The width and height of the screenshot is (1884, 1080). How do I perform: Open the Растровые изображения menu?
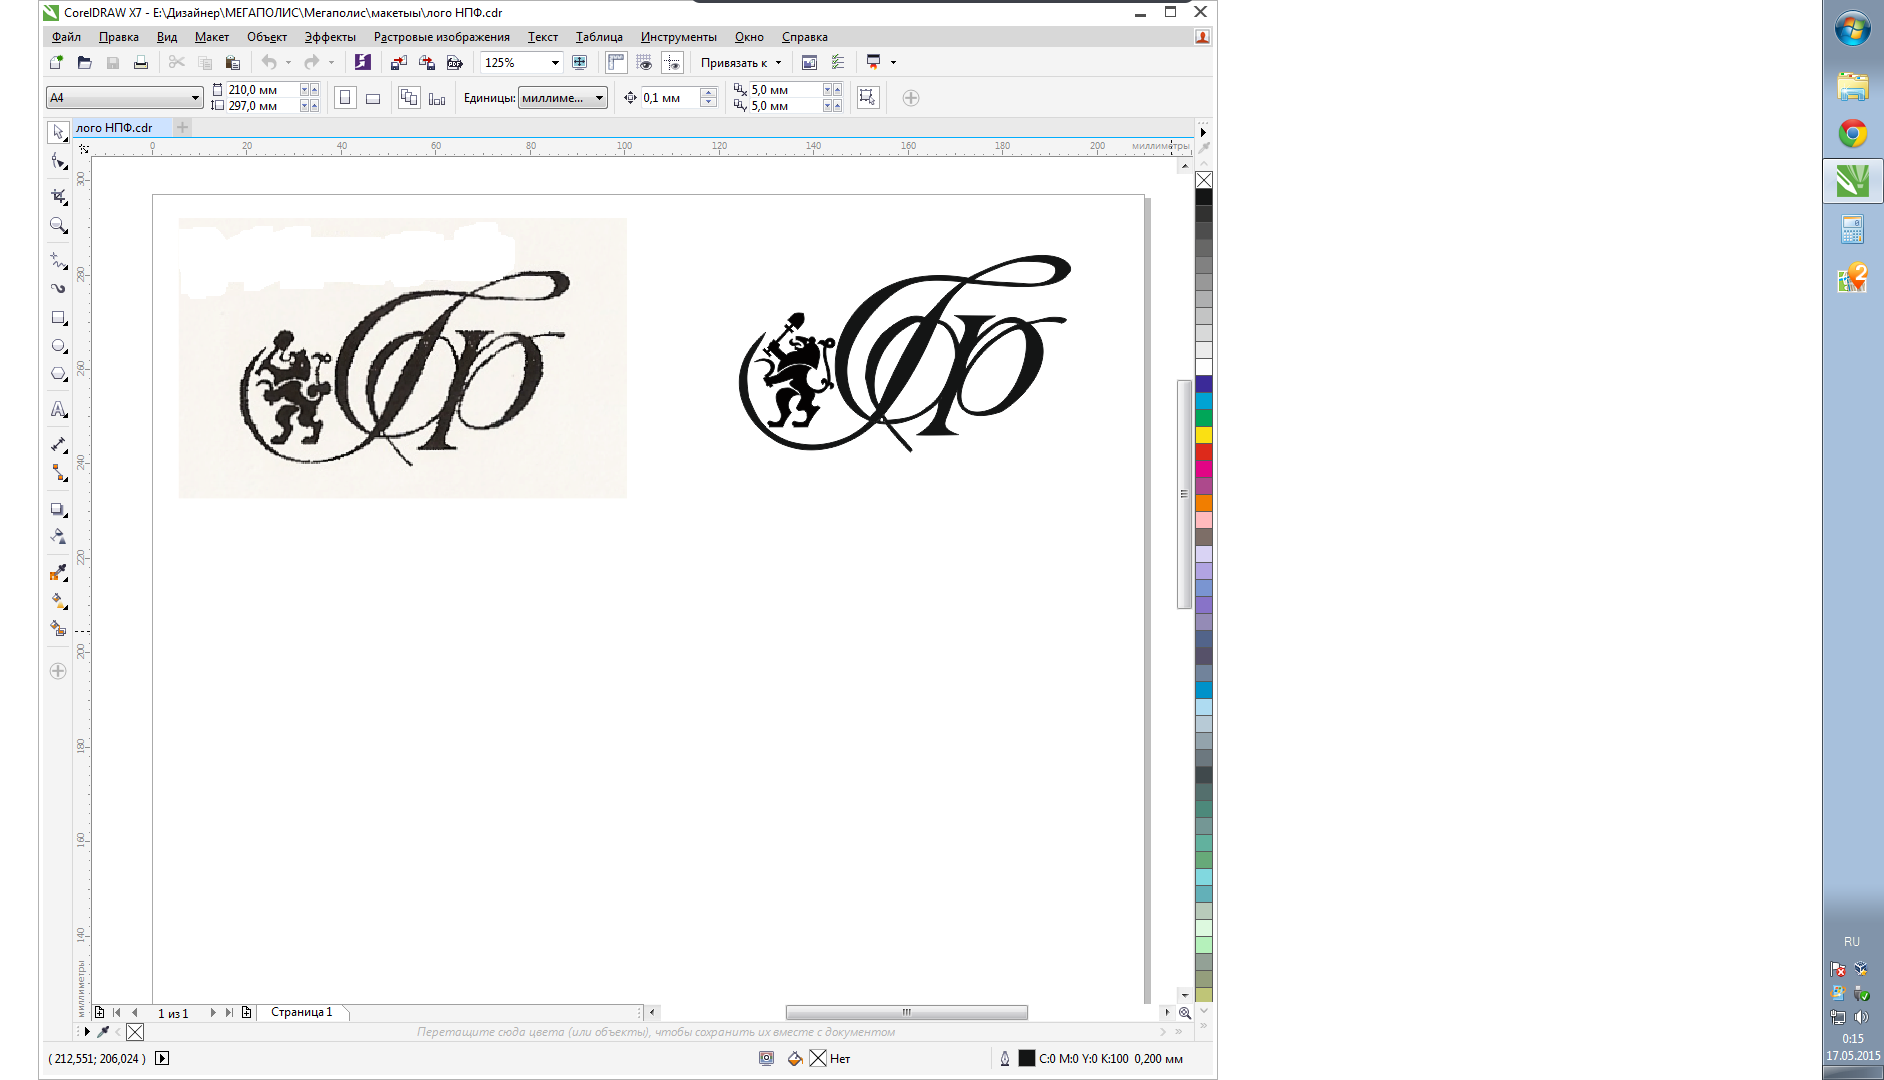[441, 37]
